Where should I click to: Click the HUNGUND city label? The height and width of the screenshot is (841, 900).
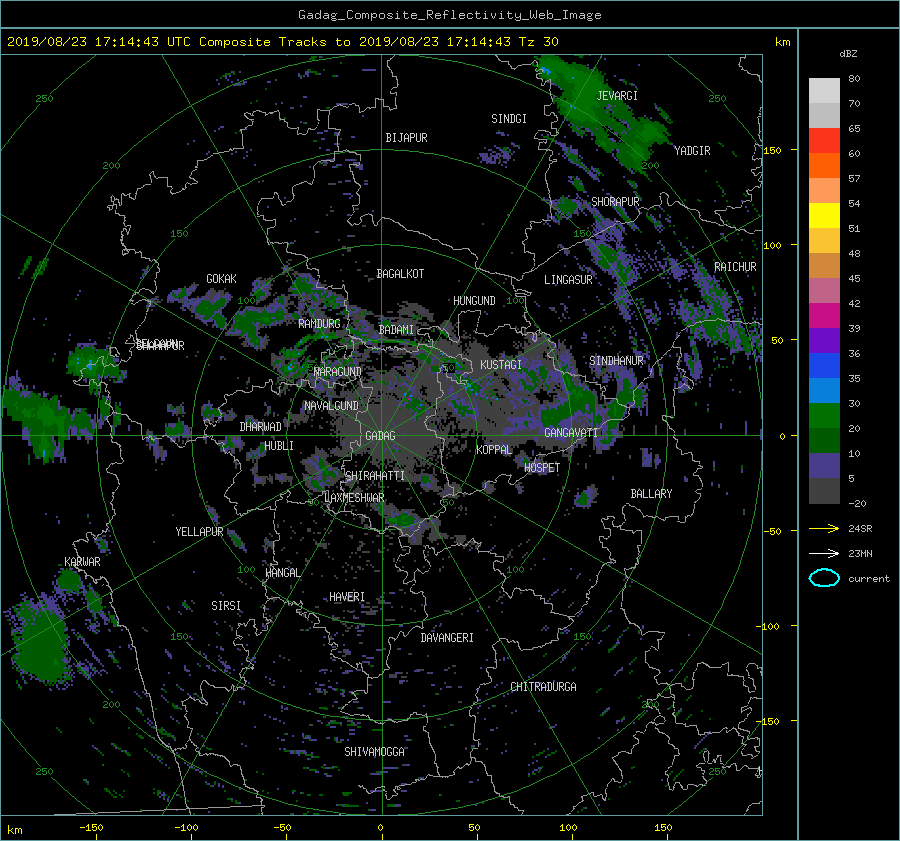click(x=474, y=301)
